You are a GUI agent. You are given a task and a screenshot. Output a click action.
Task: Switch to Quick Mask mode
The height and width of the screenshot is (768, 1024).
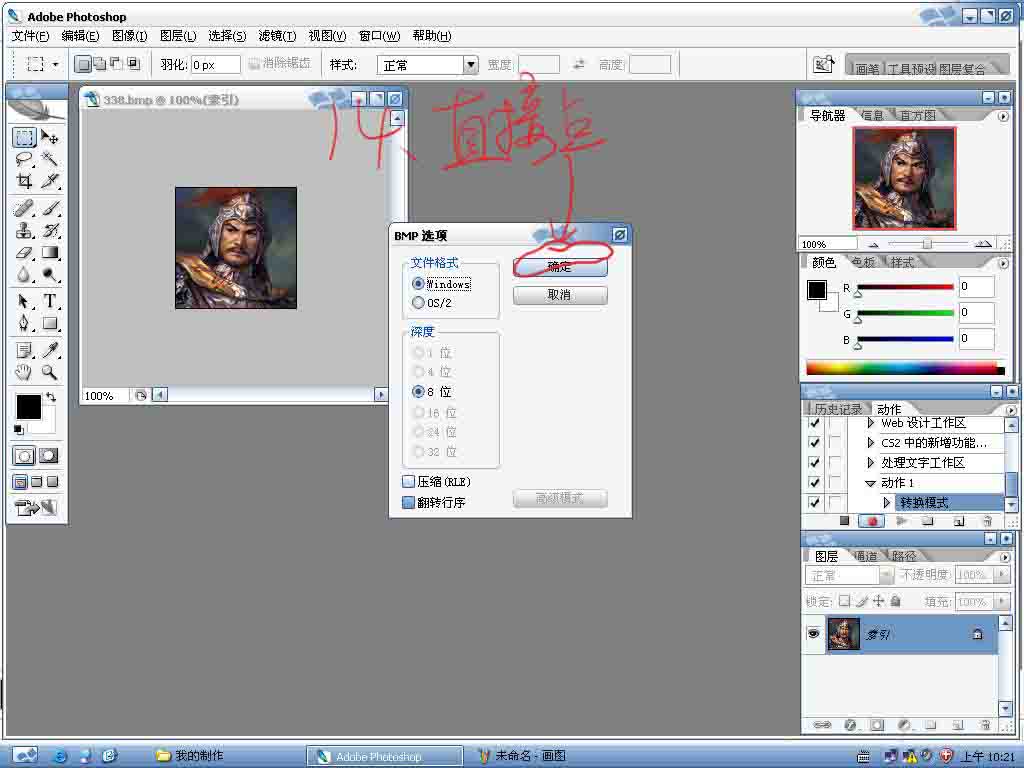[49, 456]
